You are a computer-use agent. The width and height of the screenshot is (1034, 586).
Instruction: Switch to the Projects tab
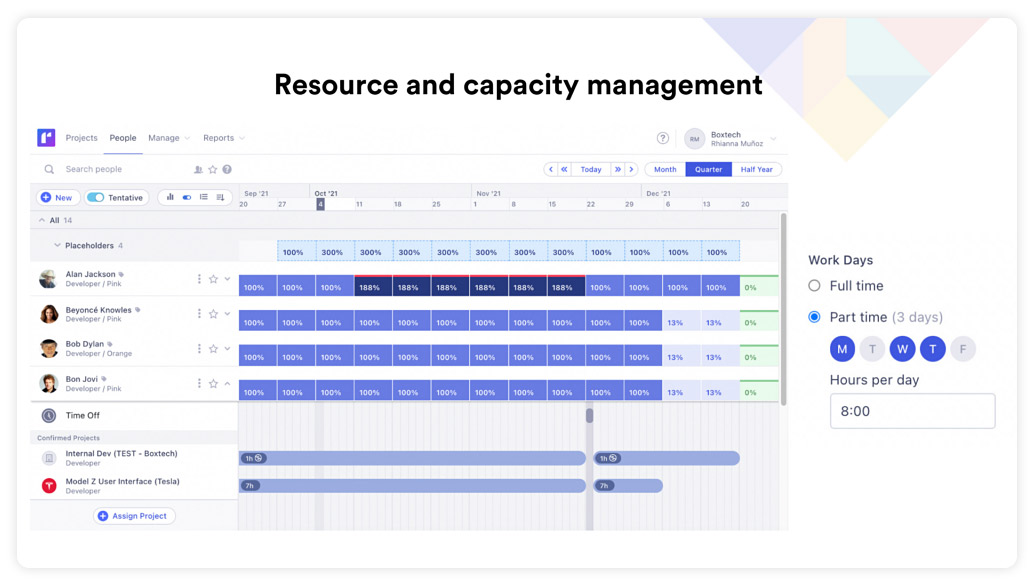pos(81,138)
